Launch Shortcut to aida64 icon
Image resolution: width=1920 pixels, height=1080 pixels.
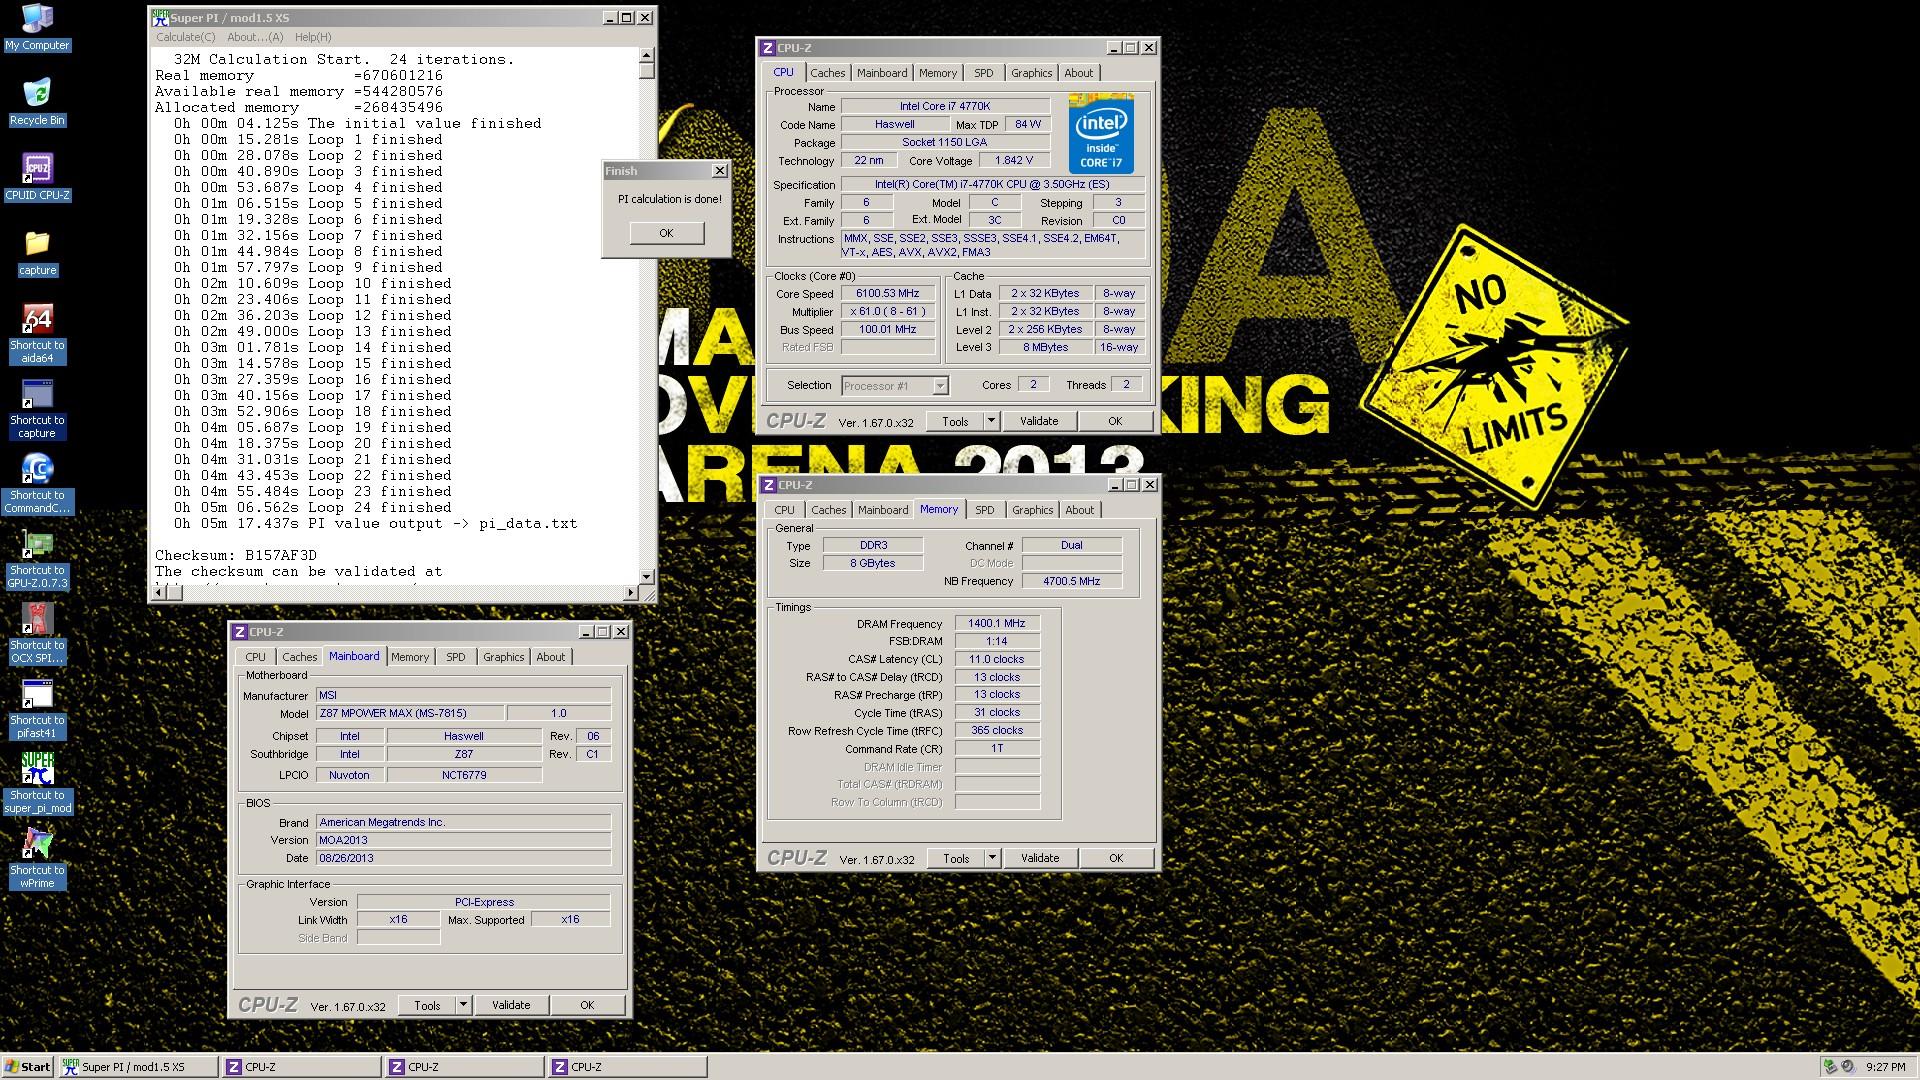(x=37, y=333)
